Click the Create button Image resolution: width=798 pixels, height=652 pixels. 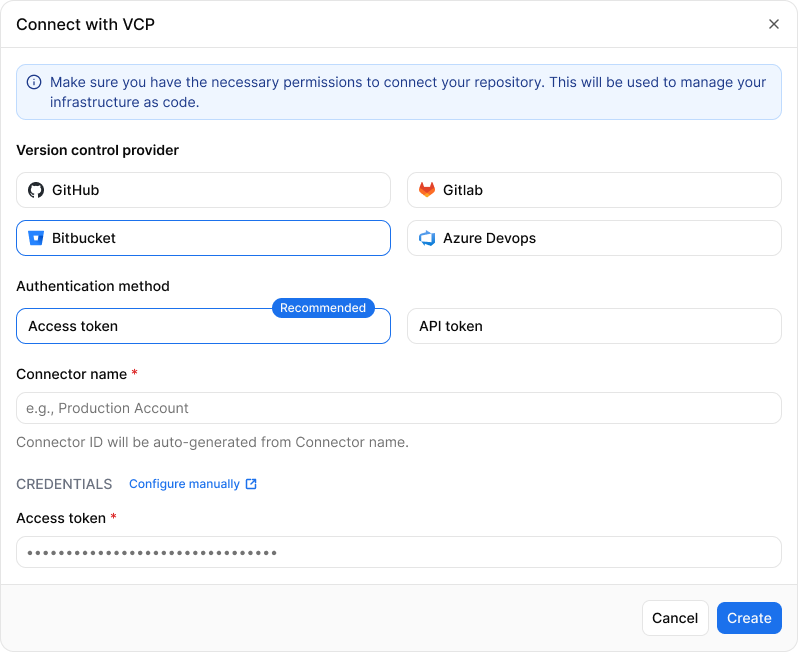pos(749,618)
